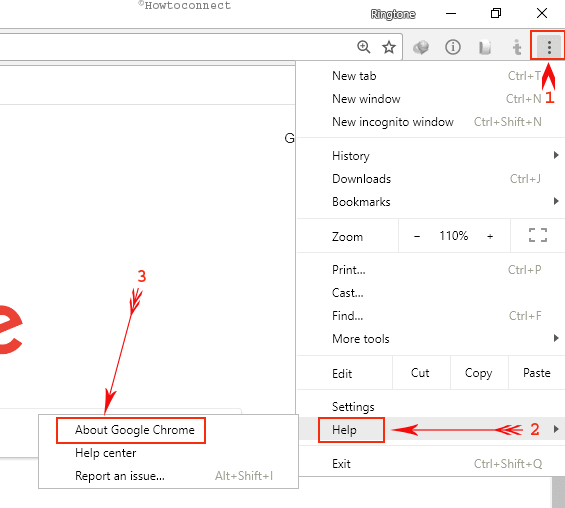Viewport: 565px width, 508px height.
Task: Close the Chrome window
Action: [x=542, y=14]
